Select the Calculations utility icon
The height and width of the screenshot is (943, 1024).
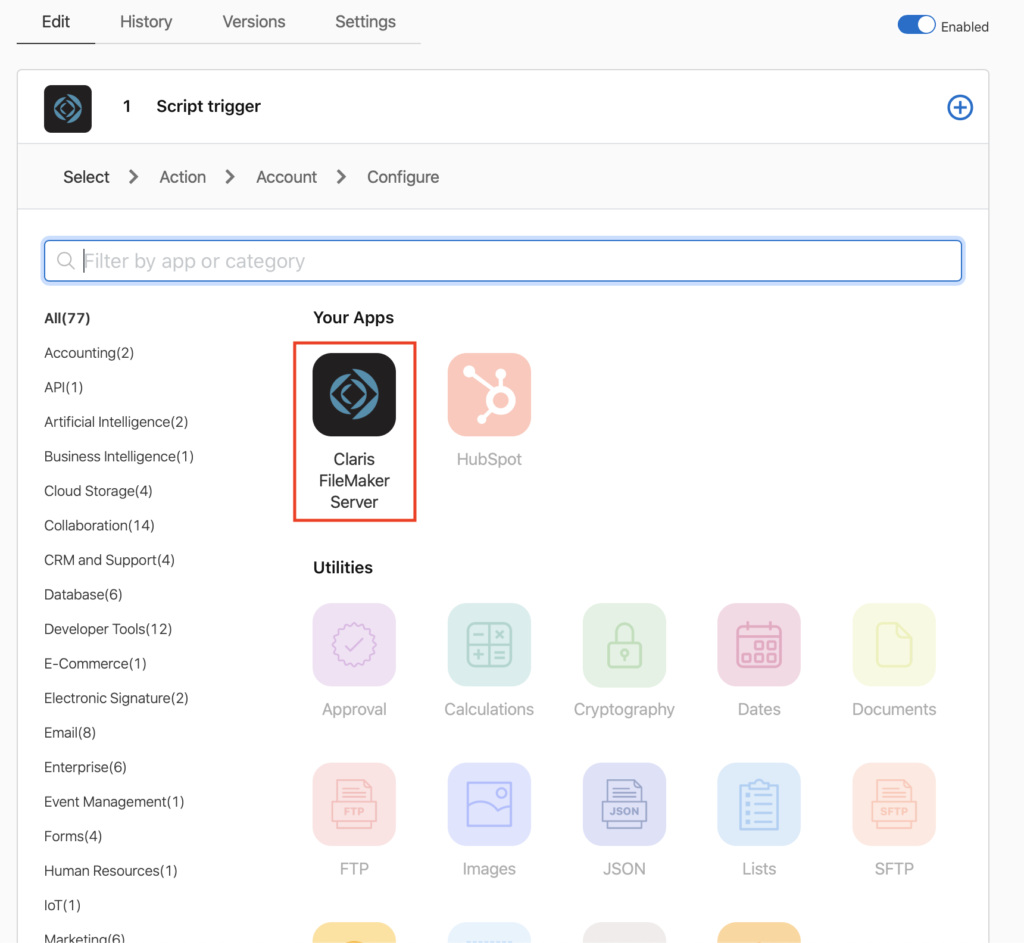click(x=489, y=645)
